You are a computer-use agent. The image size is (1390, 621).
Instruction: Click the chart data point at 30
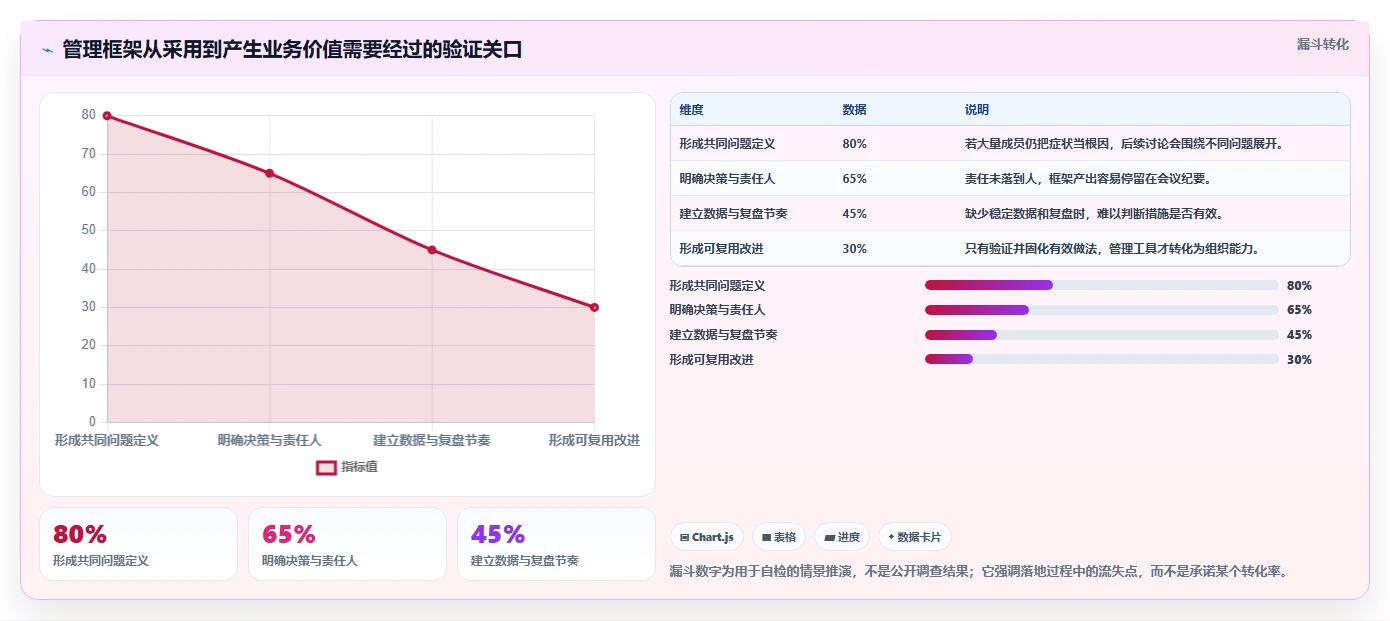point(594,307)
